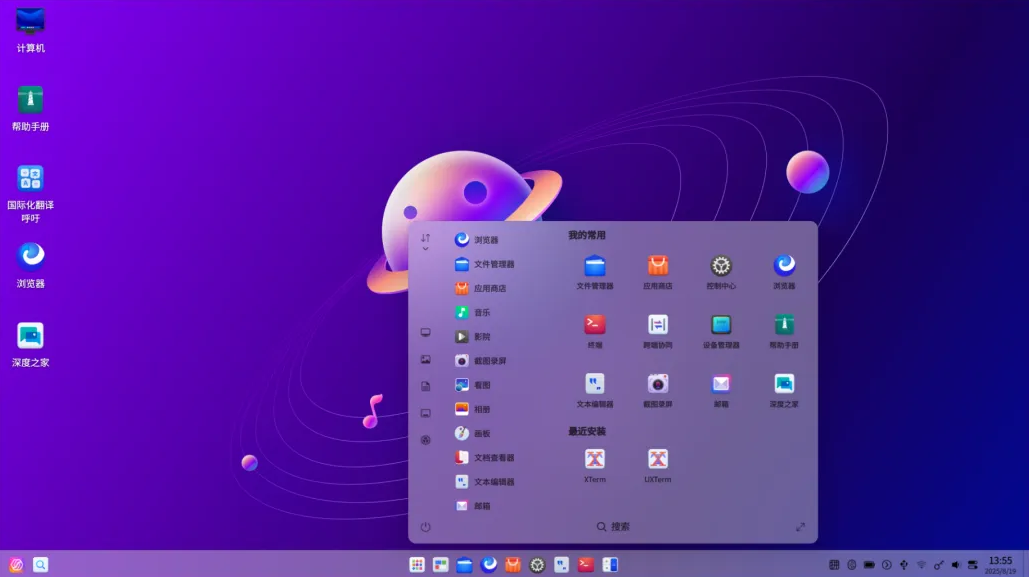
Task: Open 浏览器 in the launcher app list
Action: [x=476, y=240]
